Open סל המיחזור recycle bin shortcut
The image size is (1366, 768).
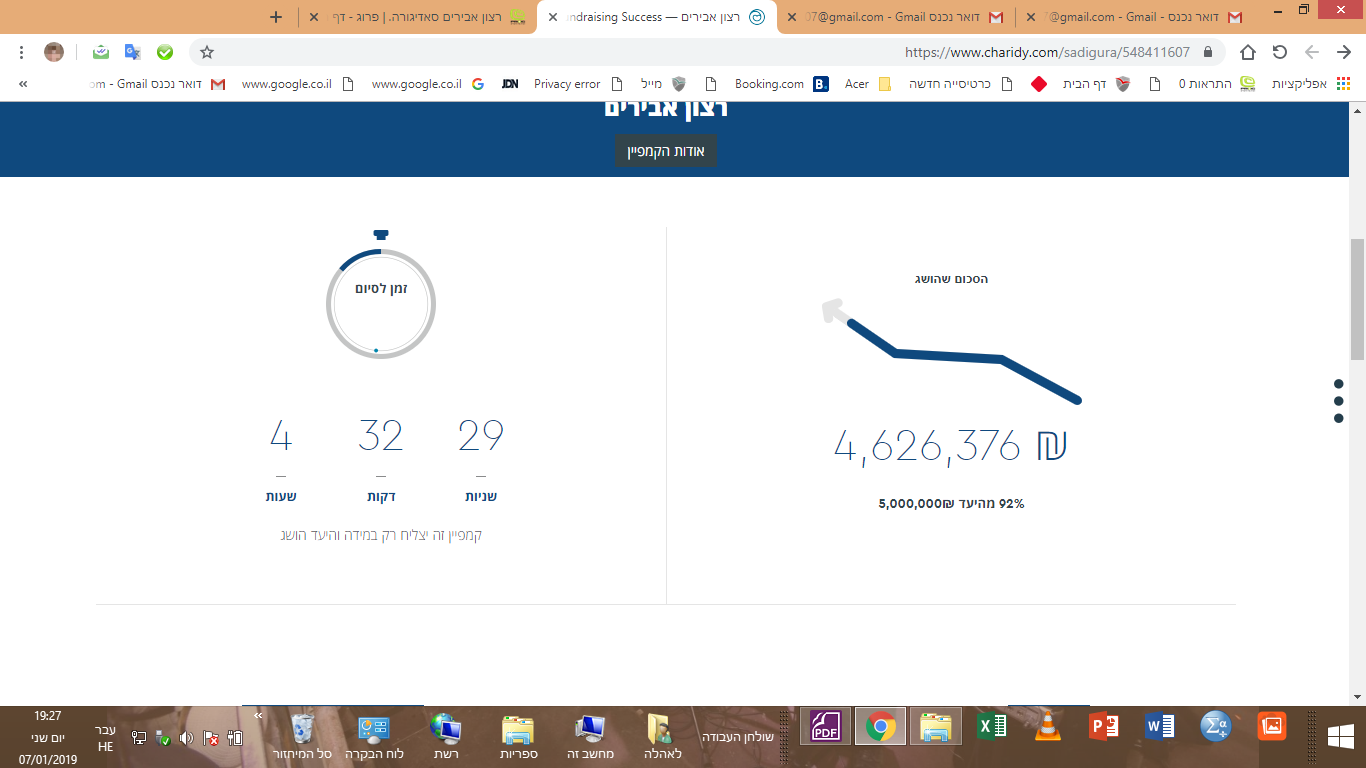pyautogui.click(x=303, y=736)
